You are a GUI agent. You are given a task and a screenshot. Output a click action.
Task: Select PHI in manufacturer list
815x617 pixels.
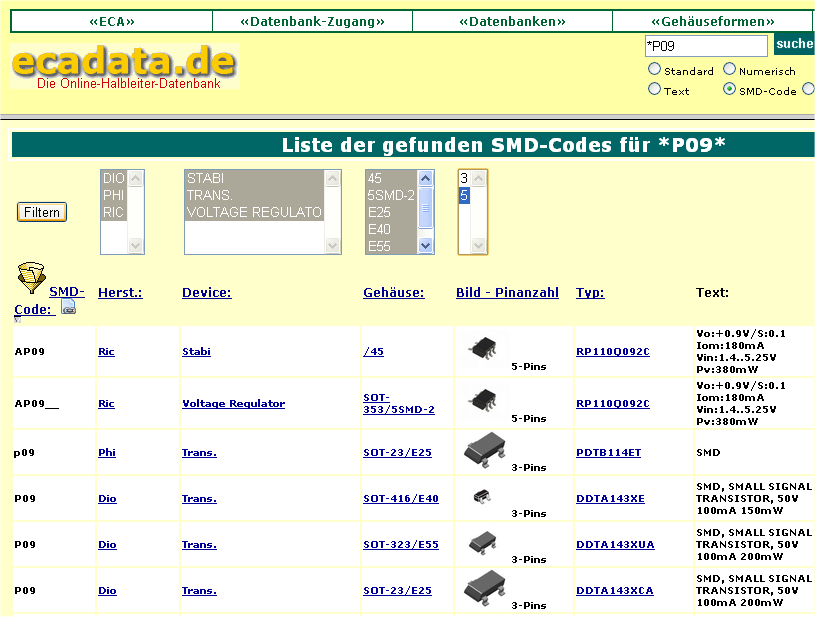(114, 195)
